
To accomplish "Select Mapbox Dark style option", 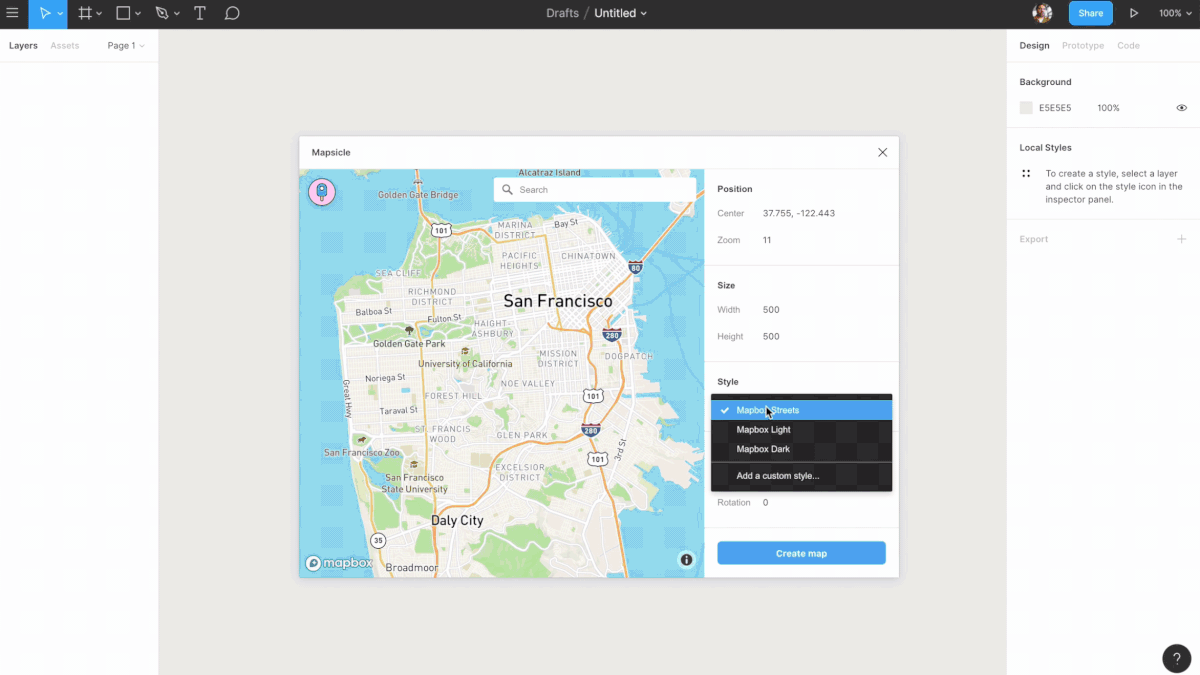I will click(801, 449).
